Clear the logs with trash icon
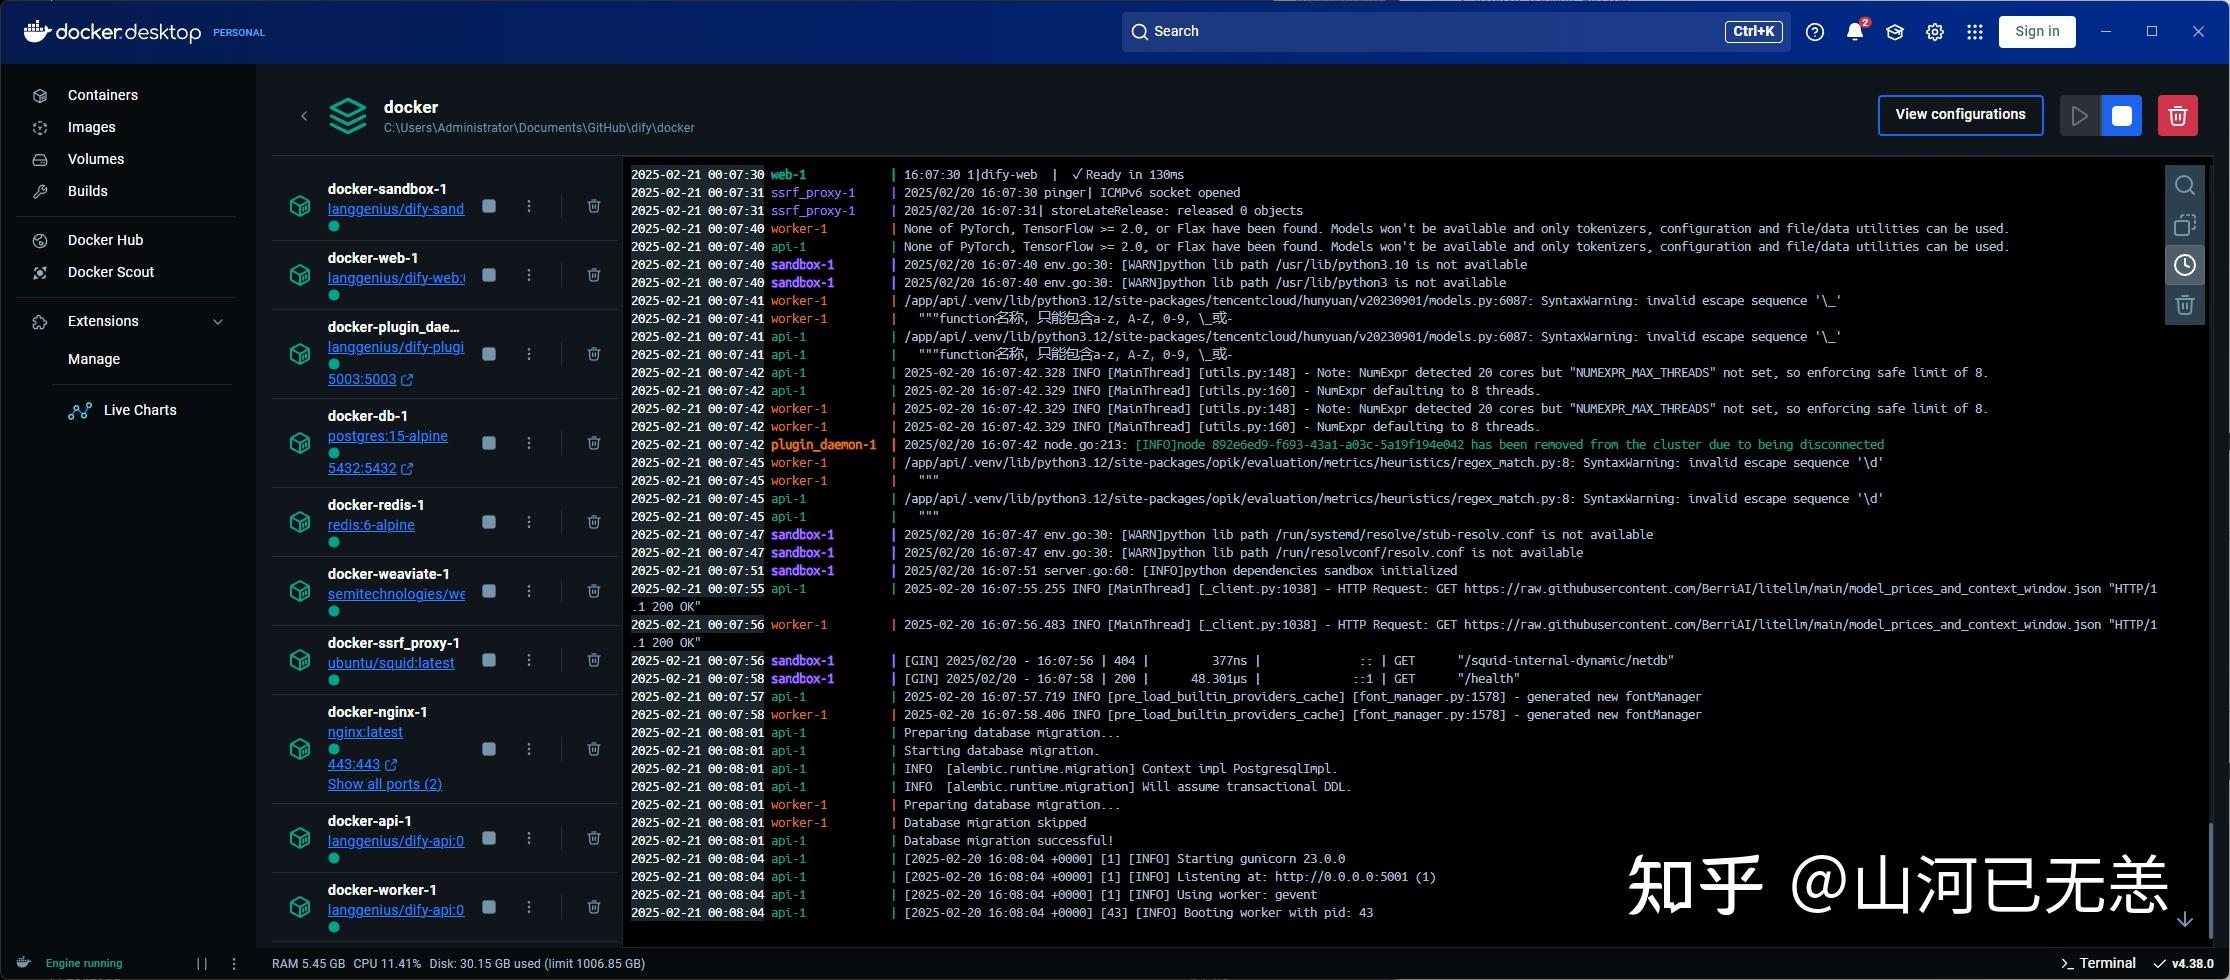2230x980 pixels. 2184,305
